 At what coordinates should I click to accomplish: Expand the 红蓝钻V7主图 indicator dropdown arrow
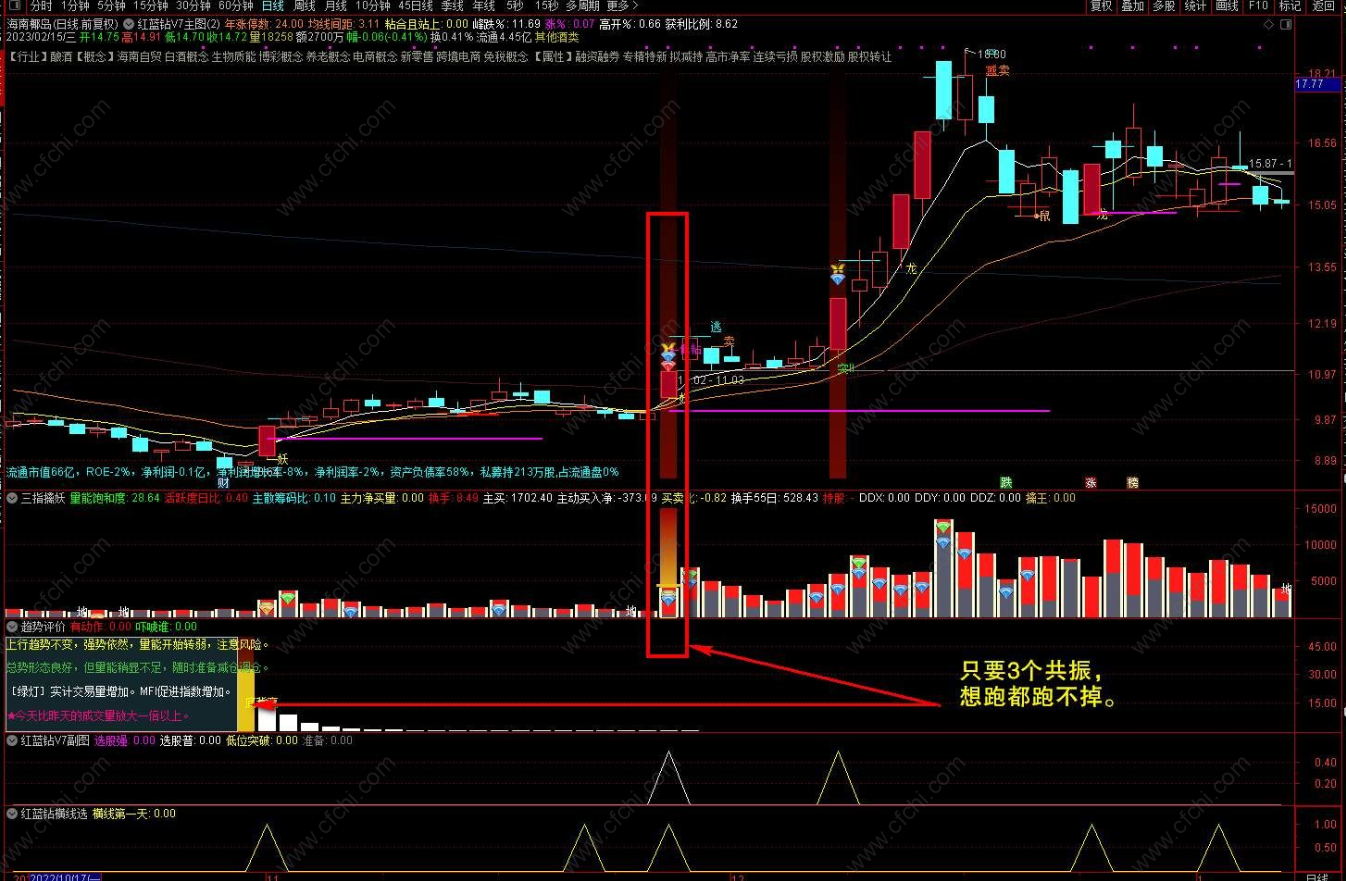pyautogui.click(x=129, y=24)
